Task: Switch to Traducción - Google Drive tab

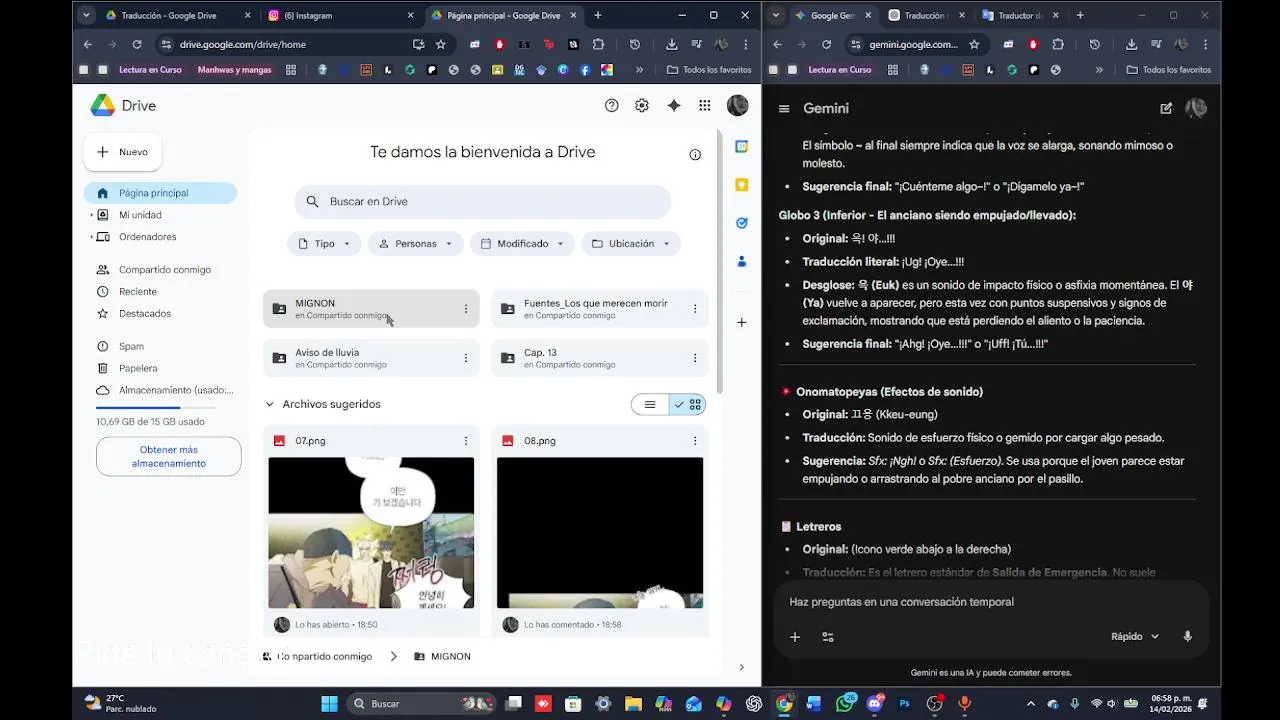Action: 177,15
